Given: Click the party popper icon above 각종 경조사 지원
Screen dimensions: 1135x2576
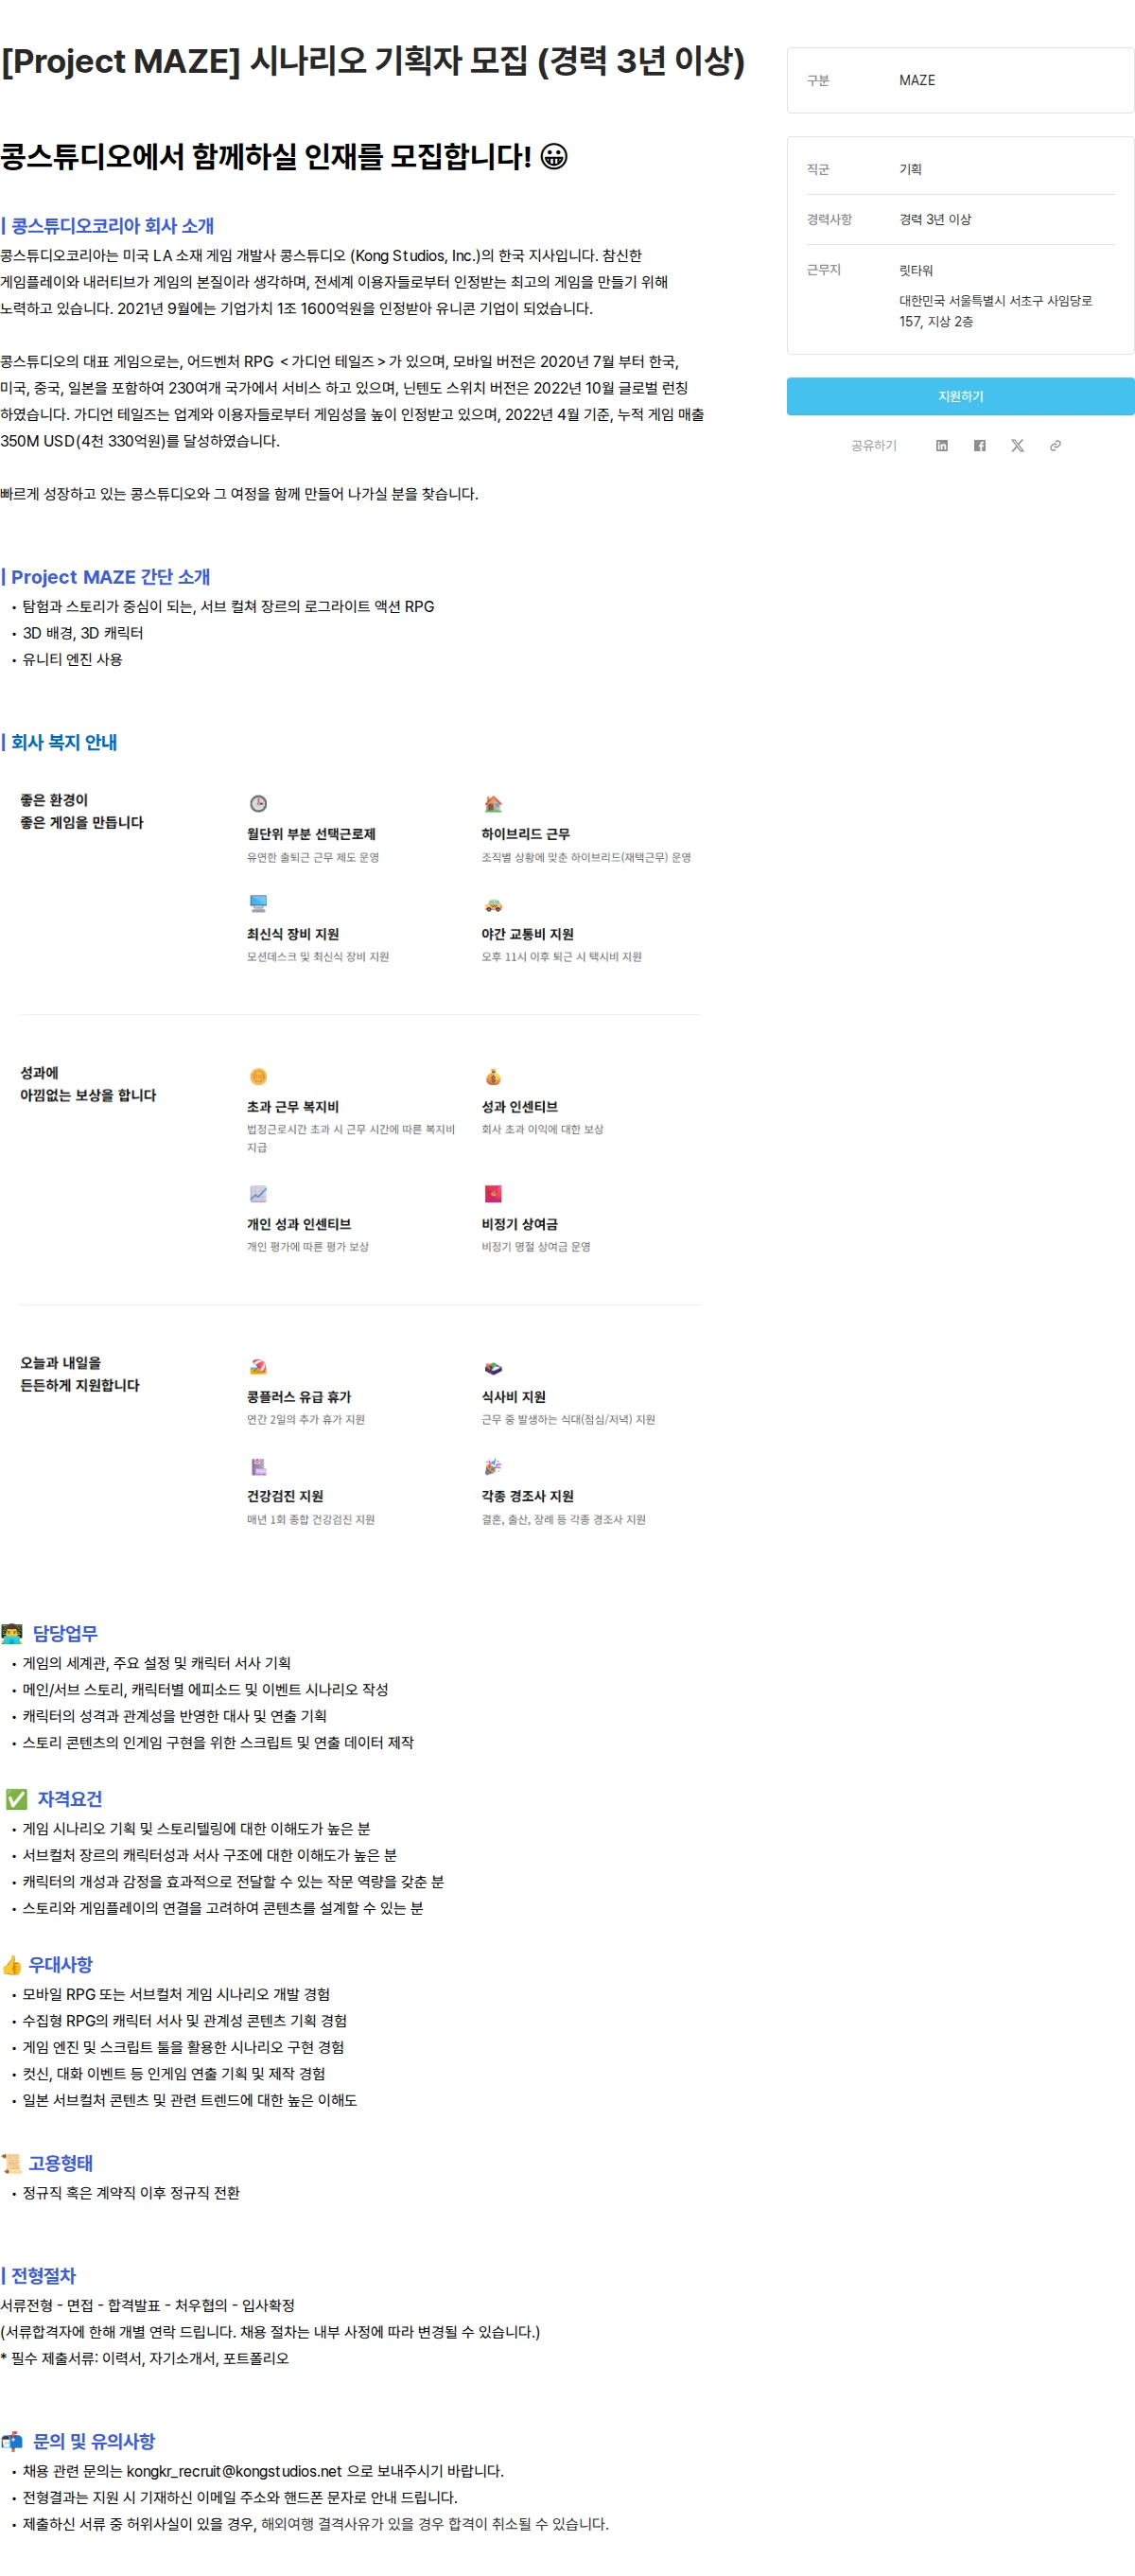Looking at the screenshot, I should 493,1467.
